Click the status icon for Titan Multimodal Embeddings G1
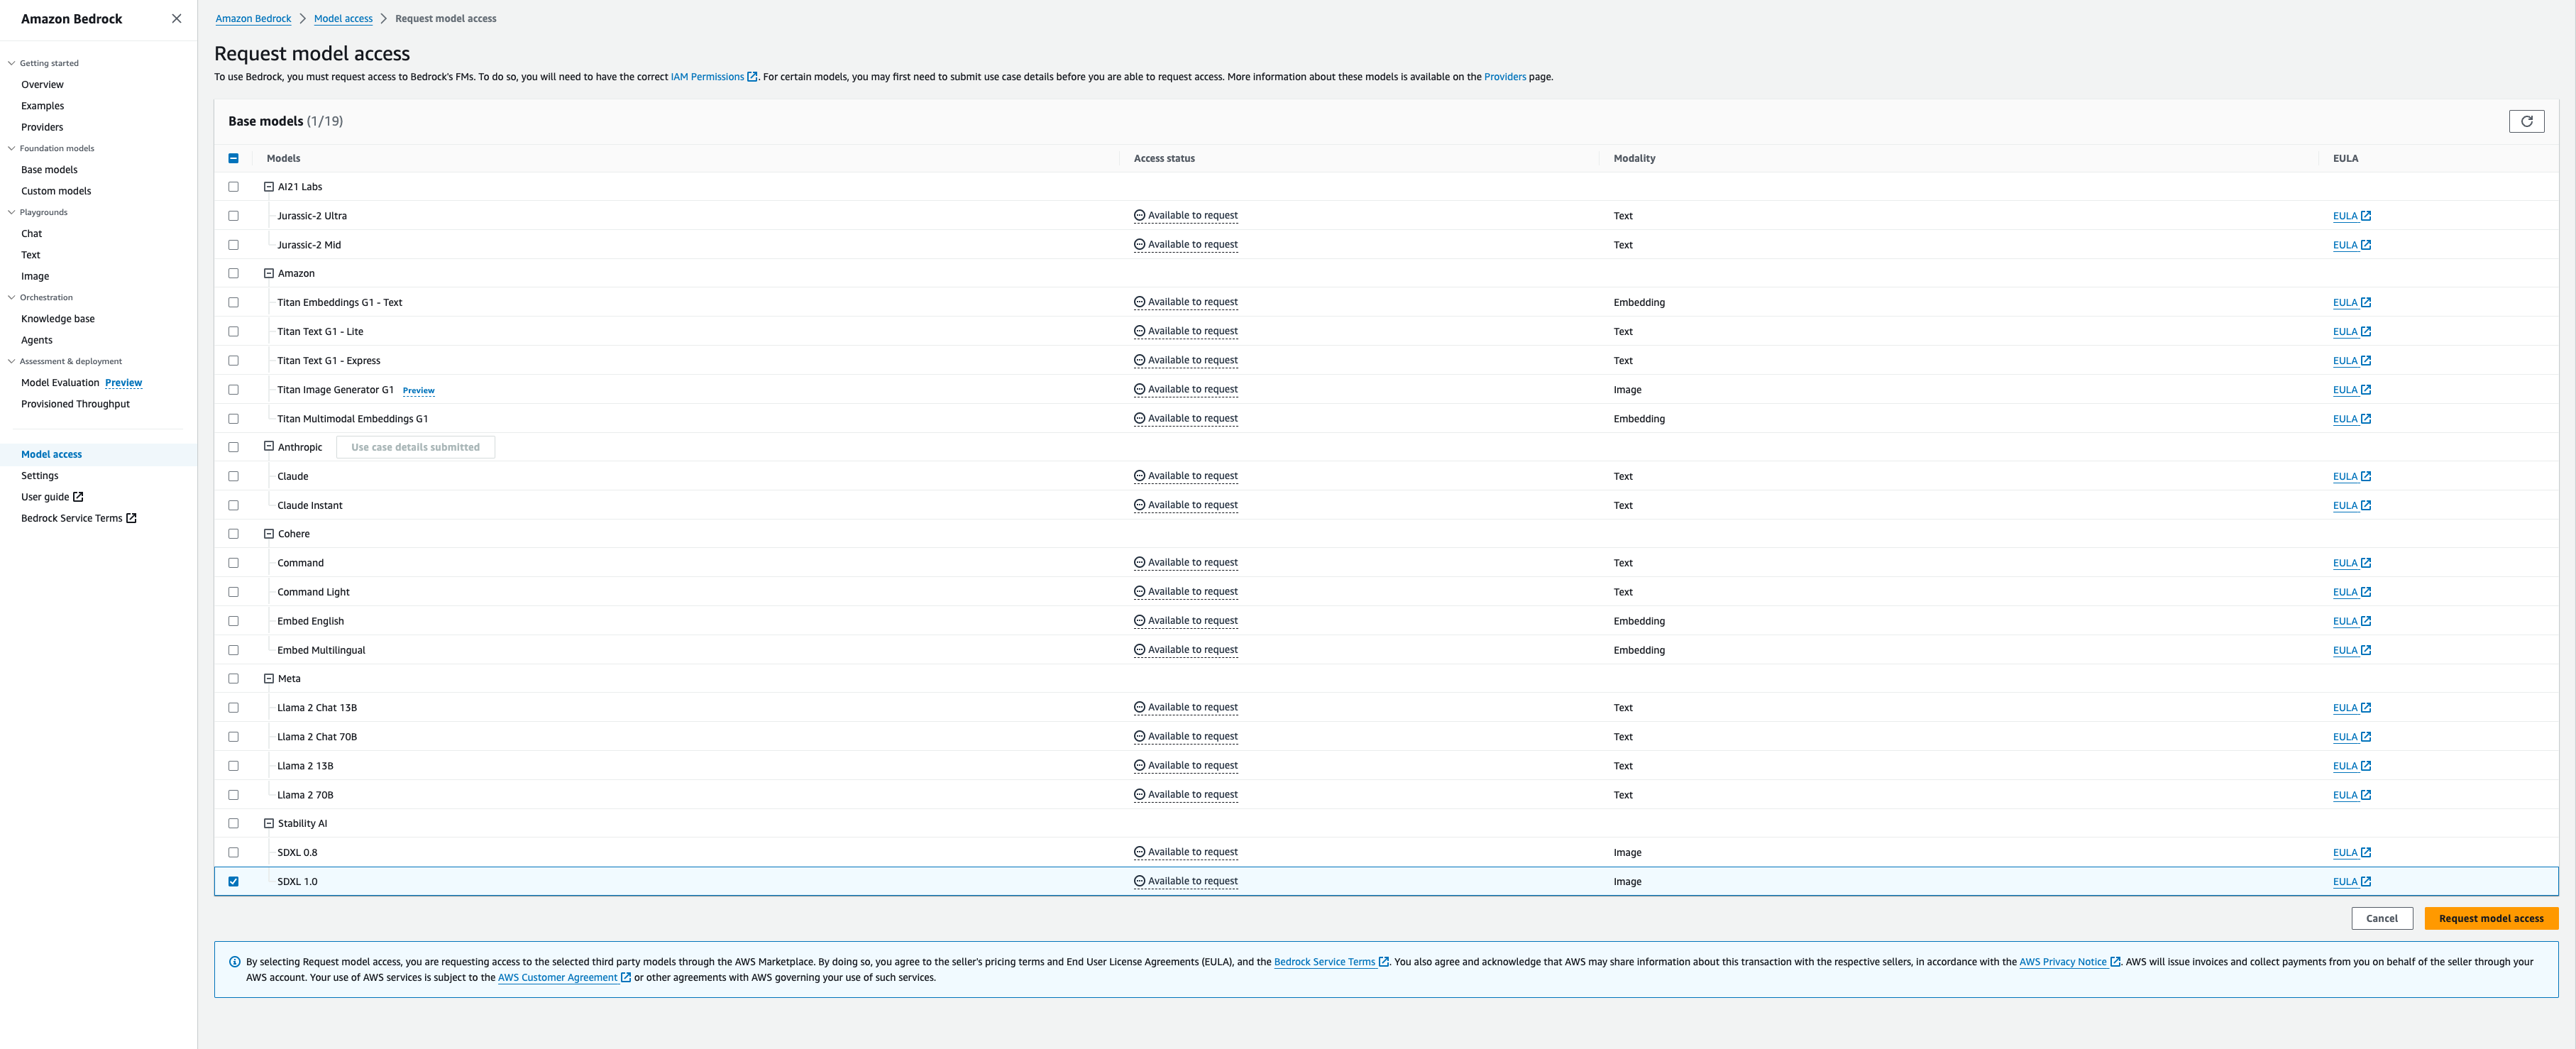 (1139, 418)
